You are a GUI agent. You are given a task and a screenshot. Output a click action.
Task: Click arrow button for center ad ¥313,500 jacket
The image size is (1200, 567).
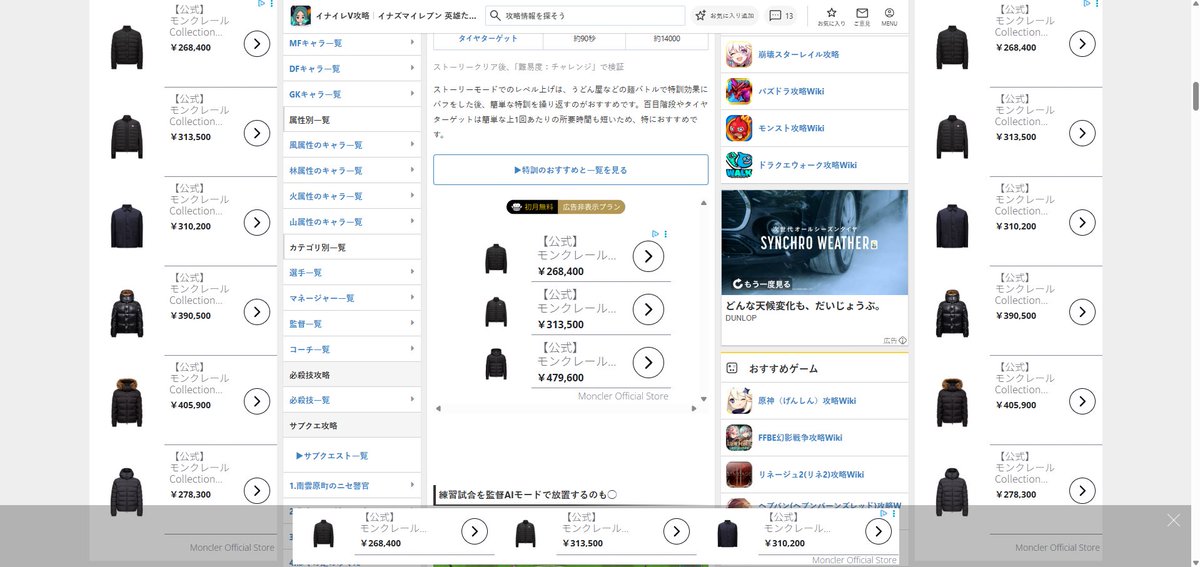648,310
